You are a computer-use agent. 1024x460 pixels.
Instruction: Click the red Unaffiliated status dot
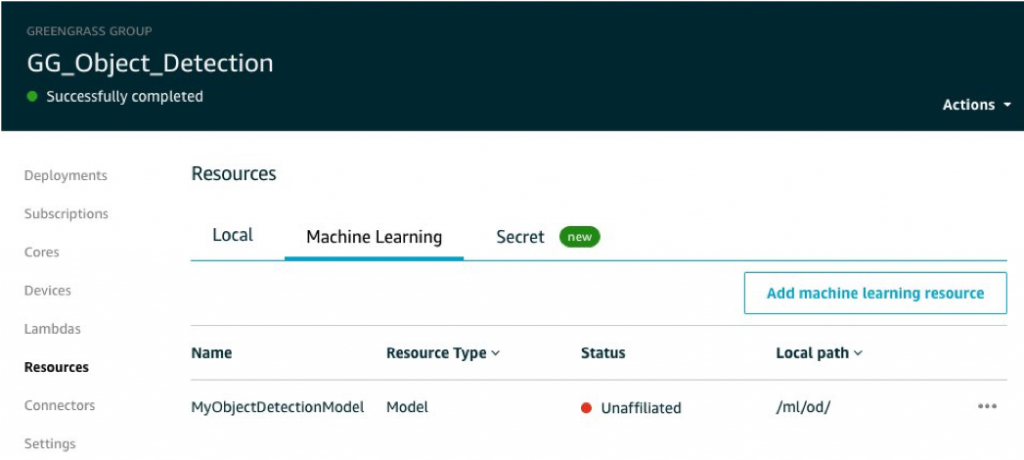(x=586, y=408)
